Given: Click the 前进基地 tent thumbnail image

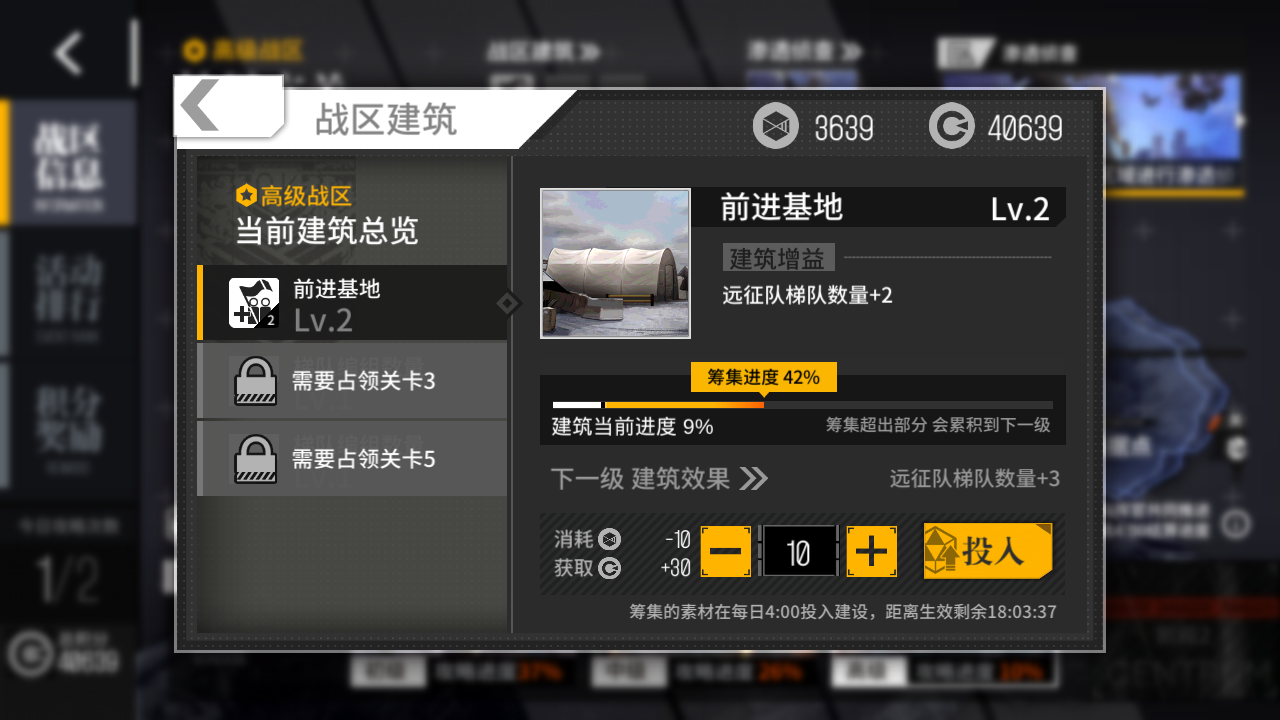Looking at the screenshot, I should coord(616,264).
